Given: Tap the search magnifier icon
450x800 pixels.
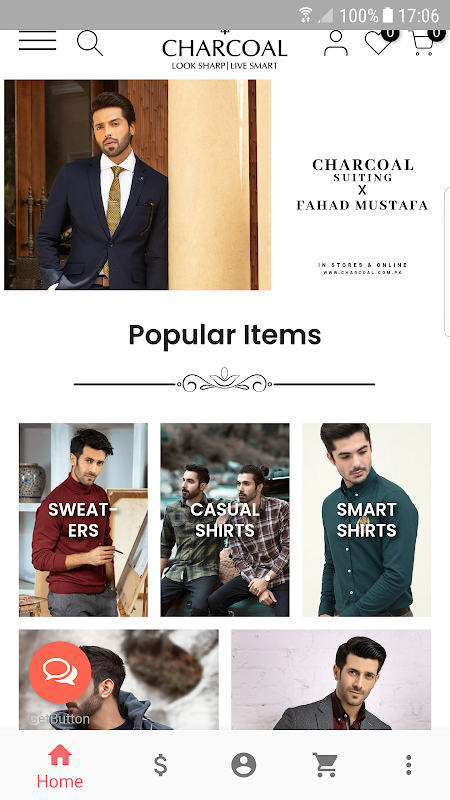Looking at the screenshot, I should pos(90,43).
